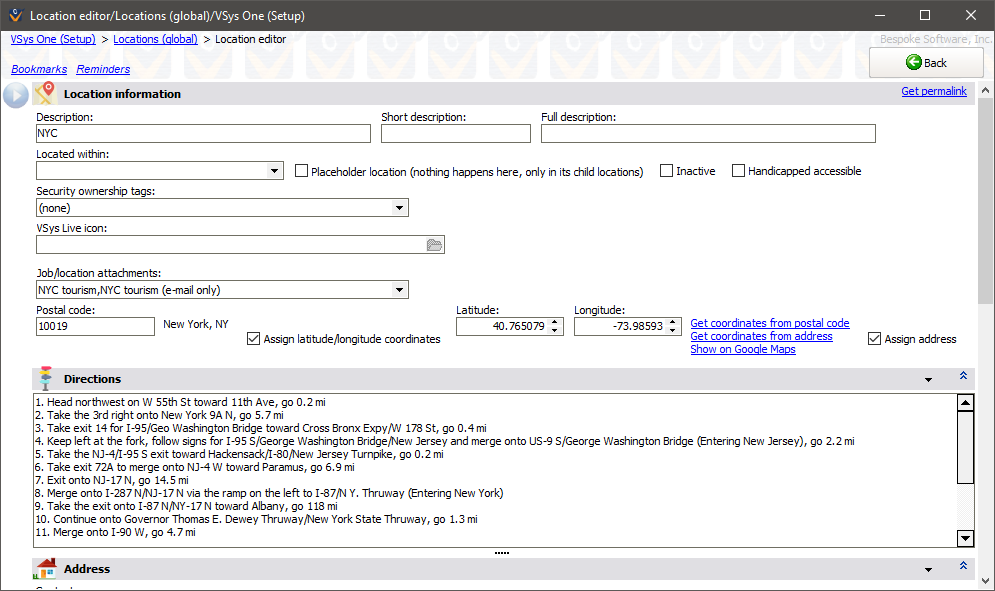Click the signpost icon in Directions header
The height and width of the screenshot is (591, 995).
pos(45,379)
